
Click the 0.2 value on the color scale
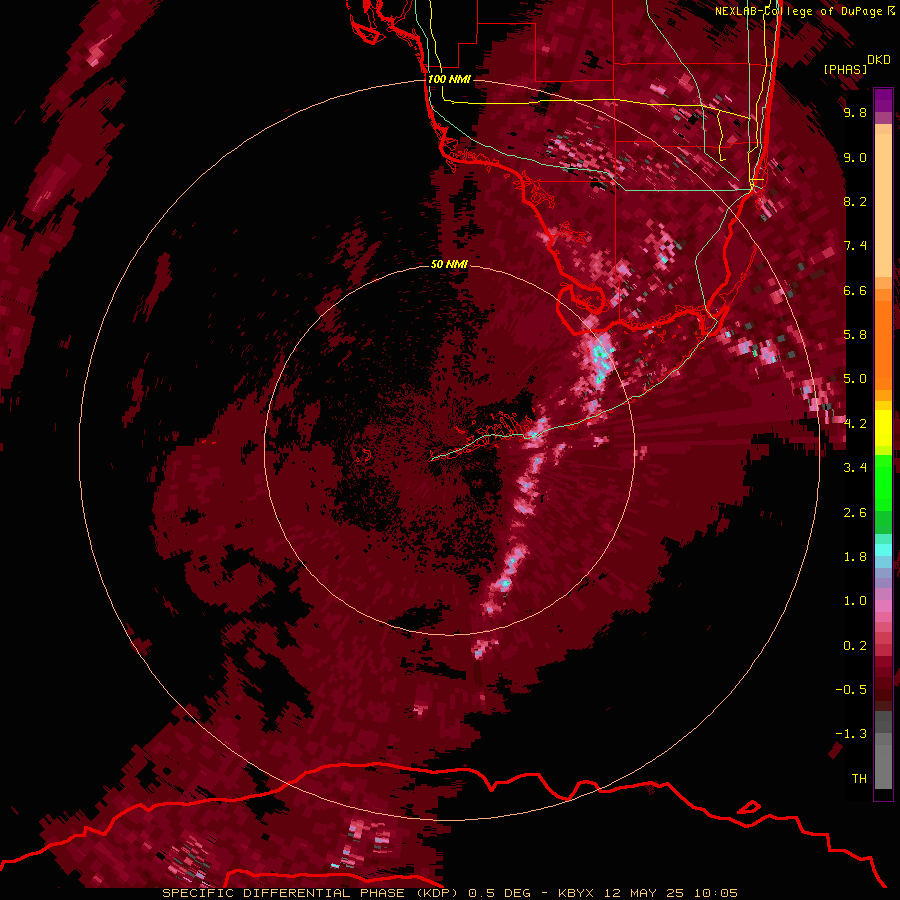click(x=855, y=646)
